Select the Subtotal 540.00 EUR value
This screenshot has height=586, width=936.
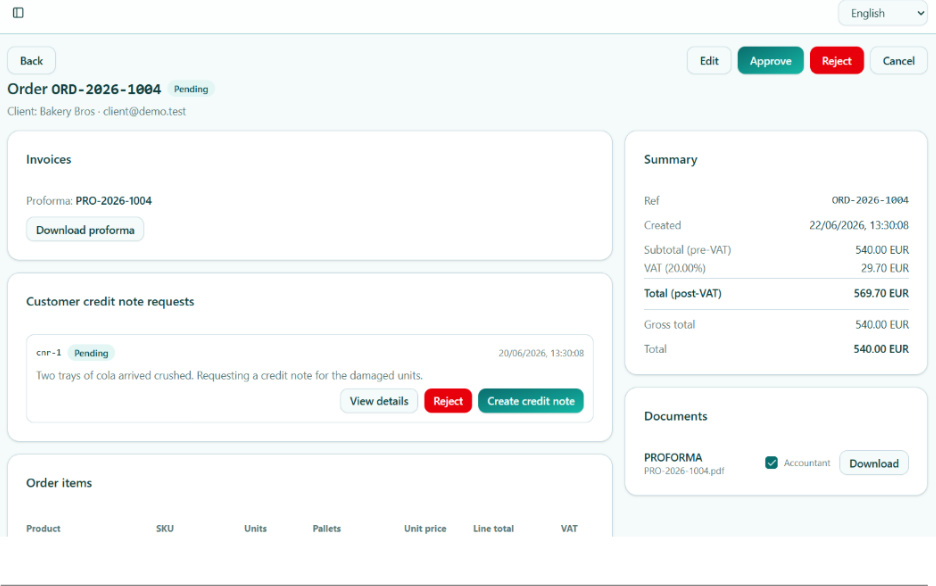click(x=882, y=249)
